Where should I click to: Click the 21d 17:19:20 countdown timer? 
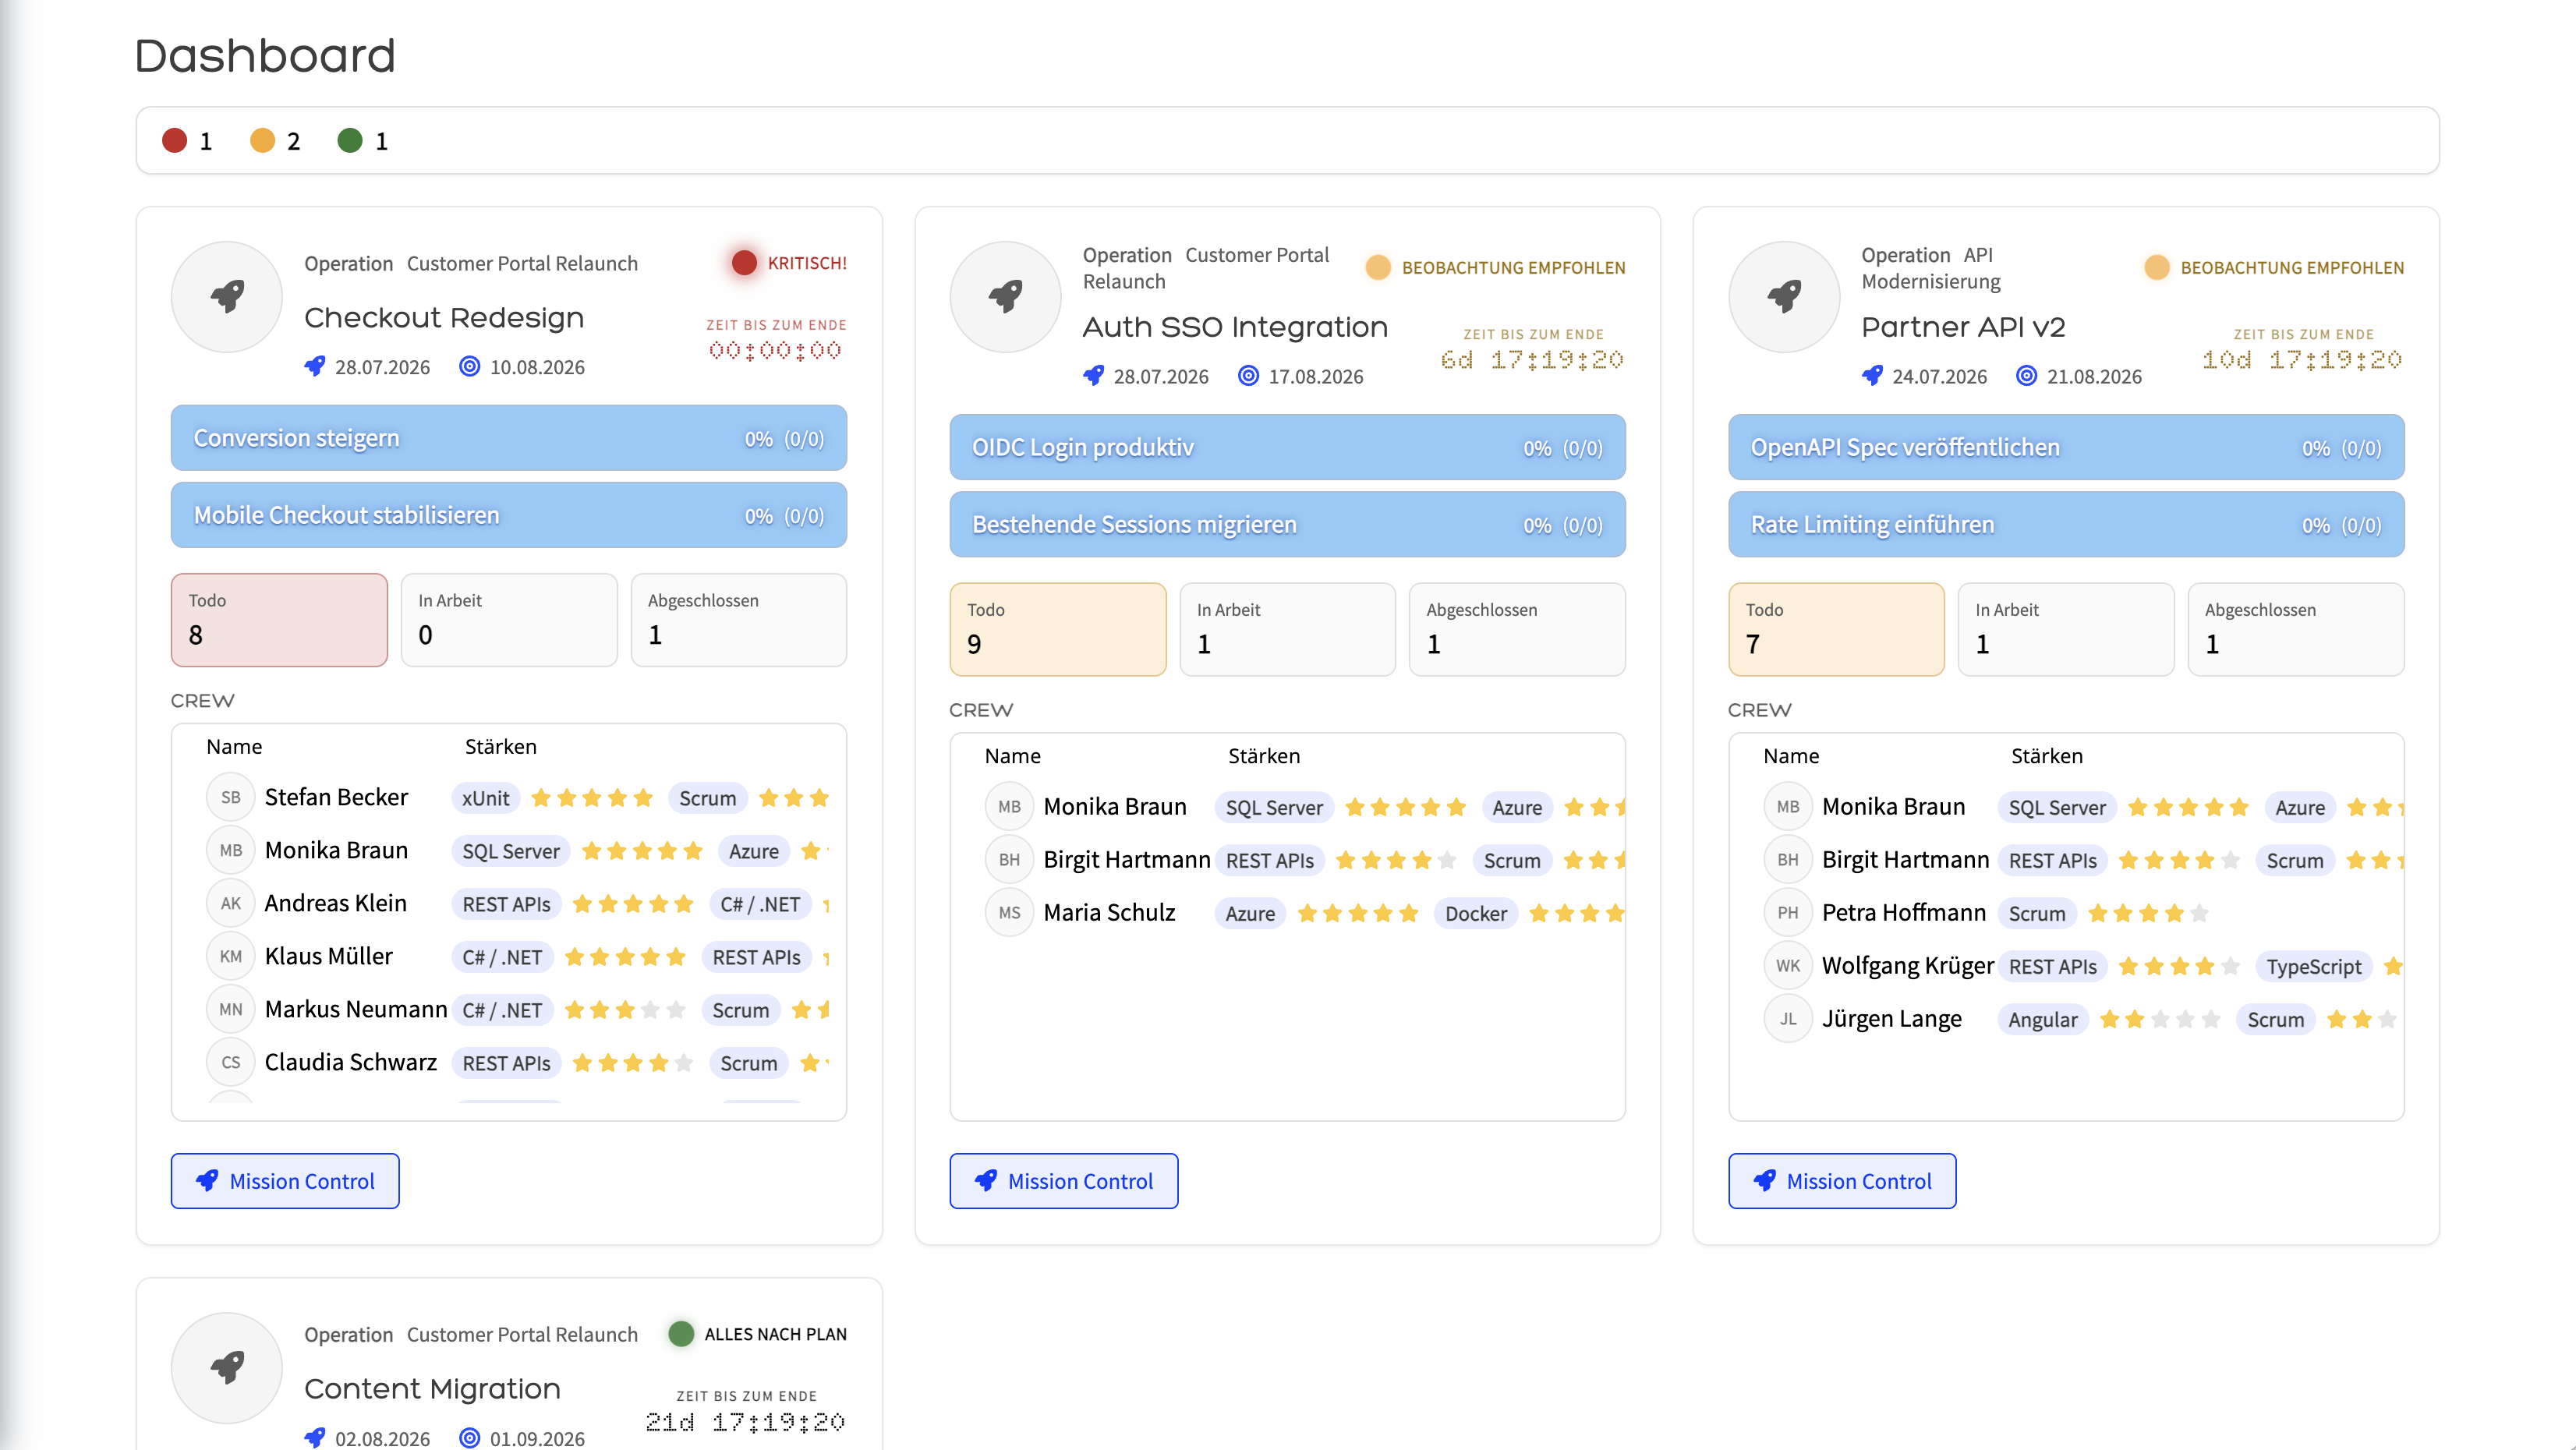tap(746, 1422)
